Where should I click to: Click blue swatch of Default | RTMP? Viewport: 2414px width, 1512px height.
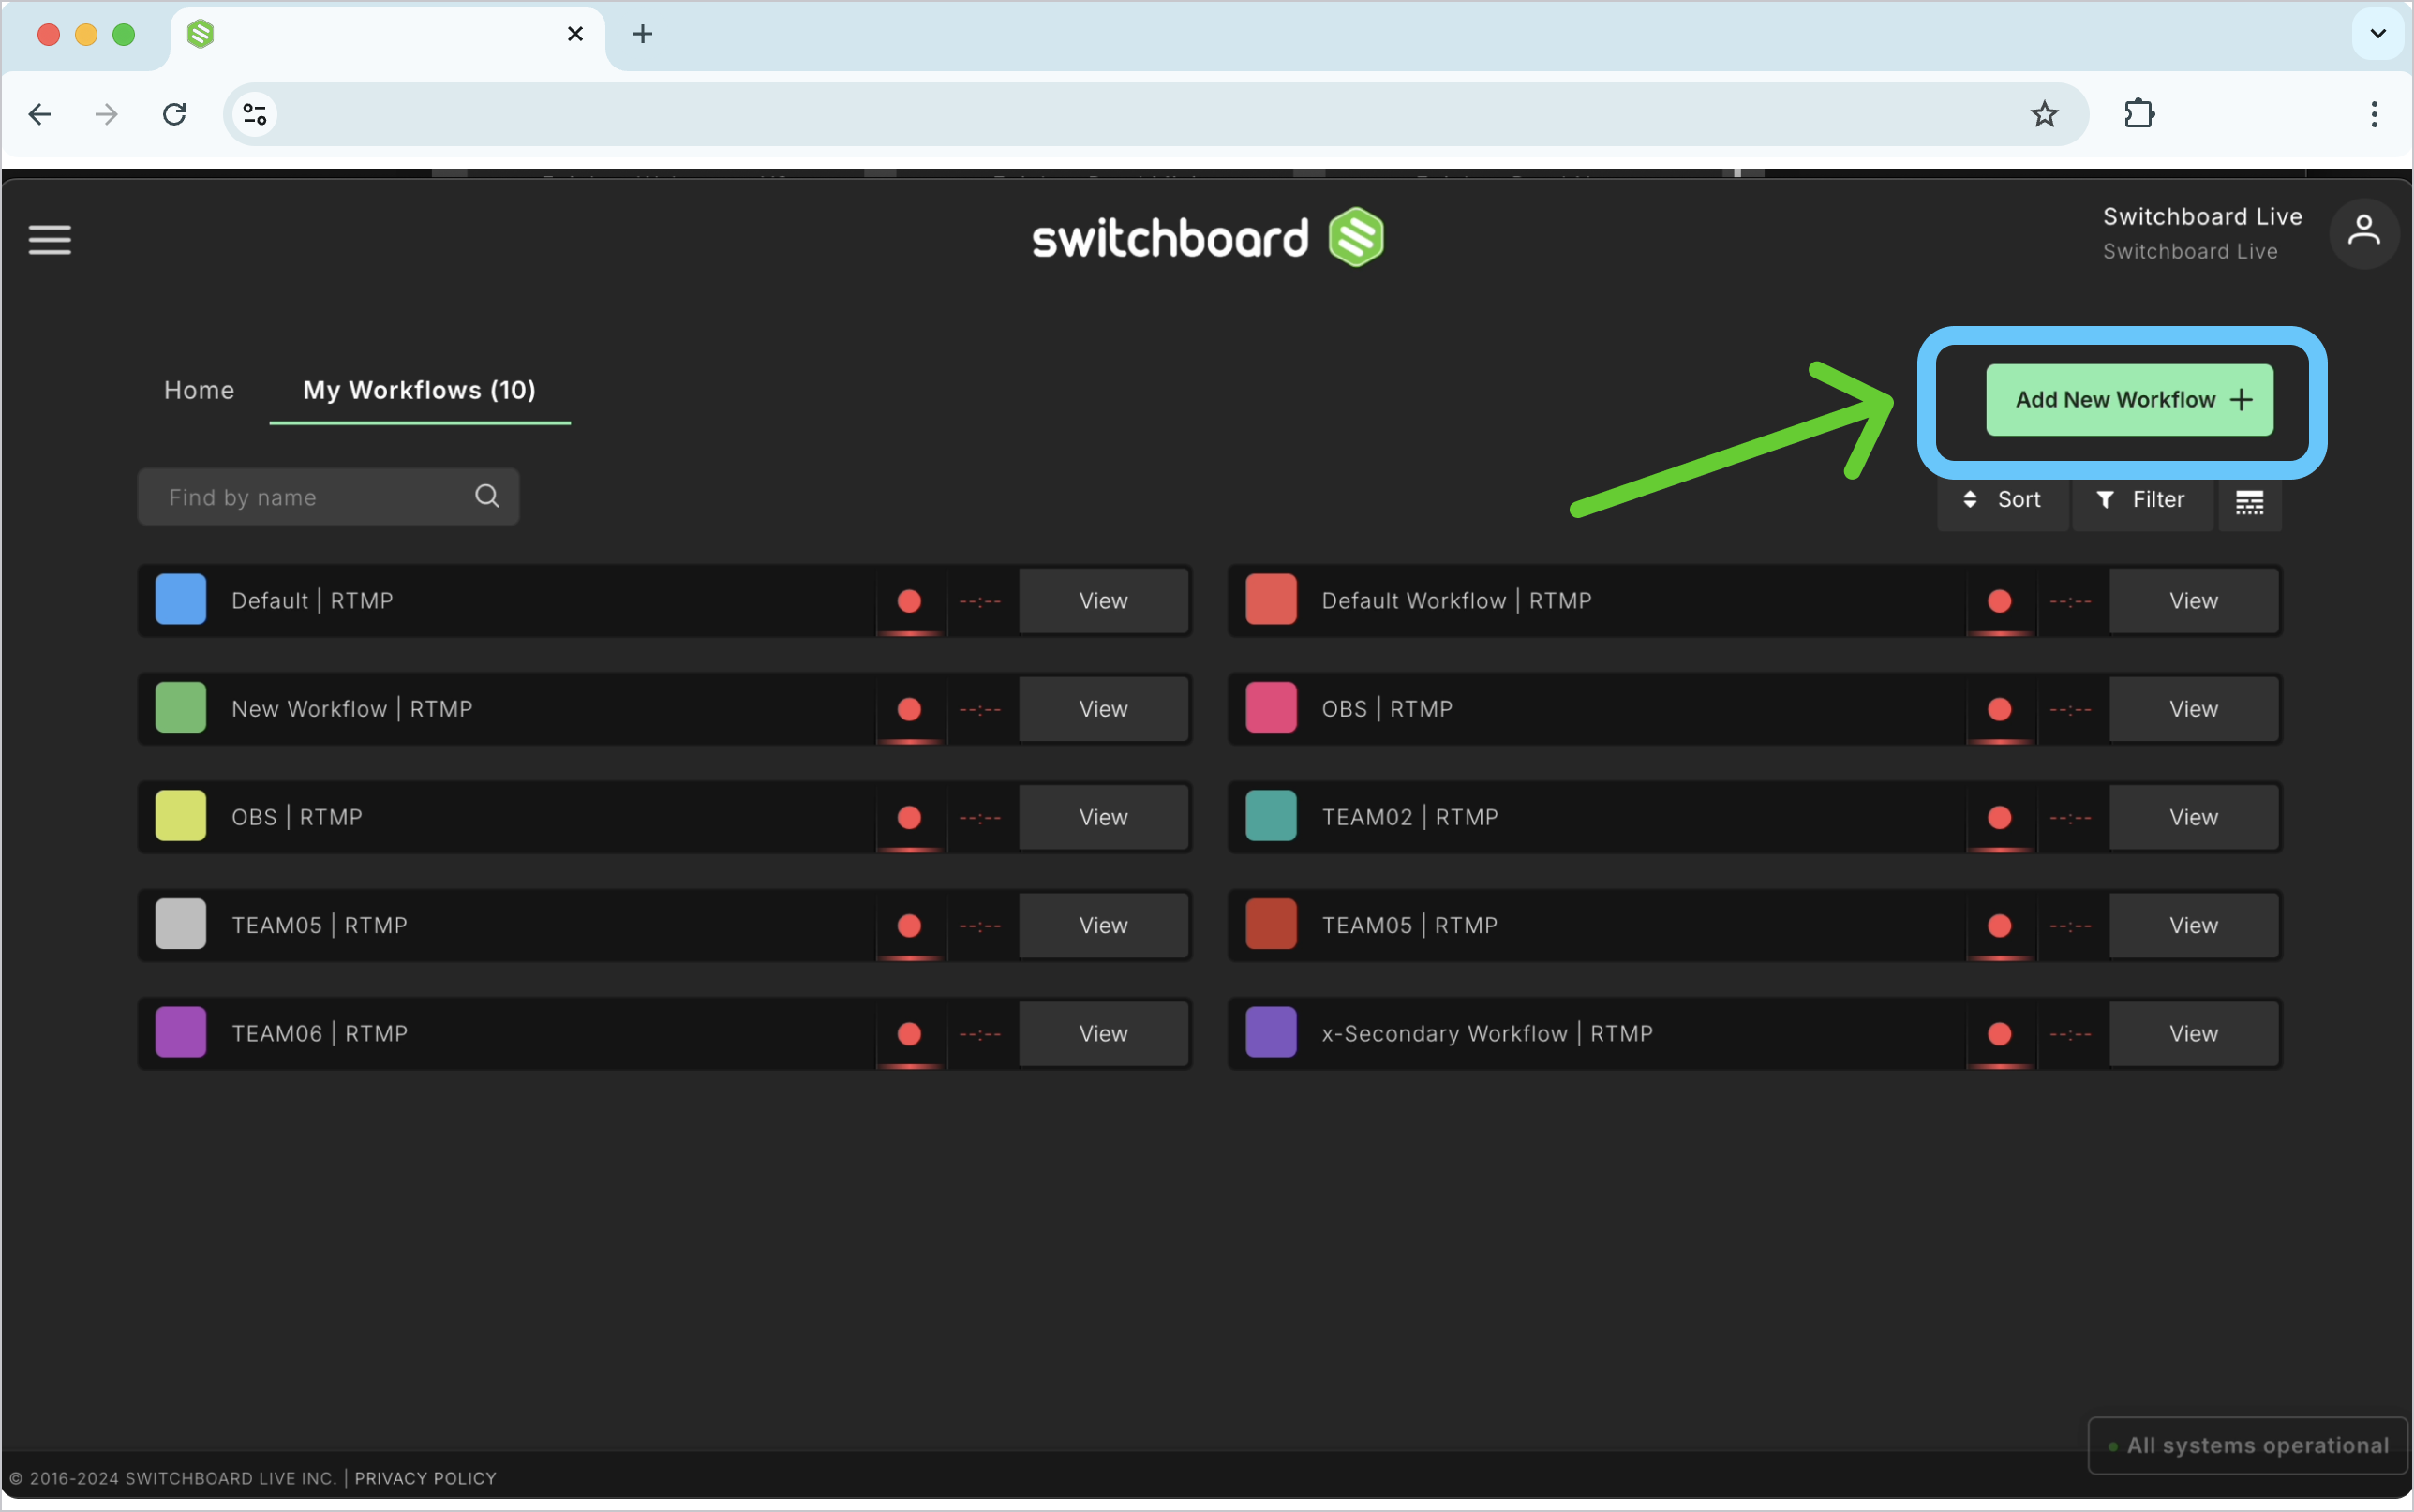(181, 600)
